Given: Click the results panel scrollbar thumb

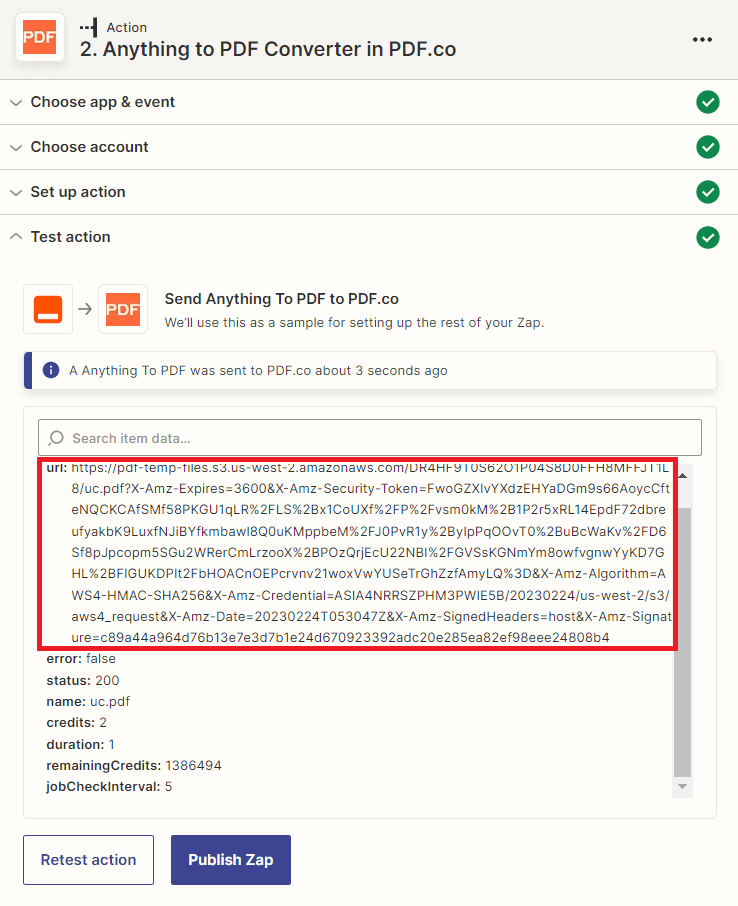Looking at the screenshot, I should pos(683,640).
